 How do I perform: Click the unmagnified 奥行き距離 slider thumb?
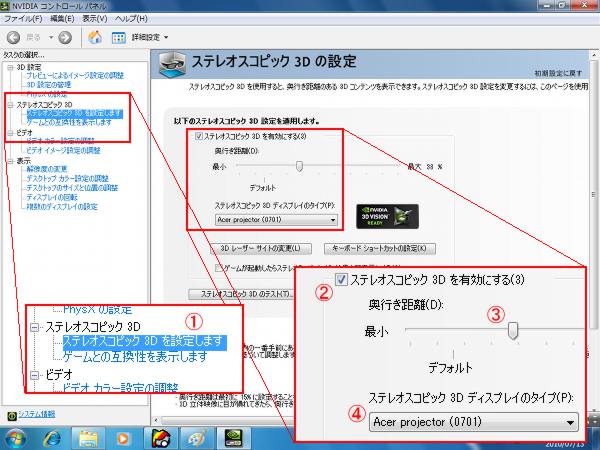(300, 166)
